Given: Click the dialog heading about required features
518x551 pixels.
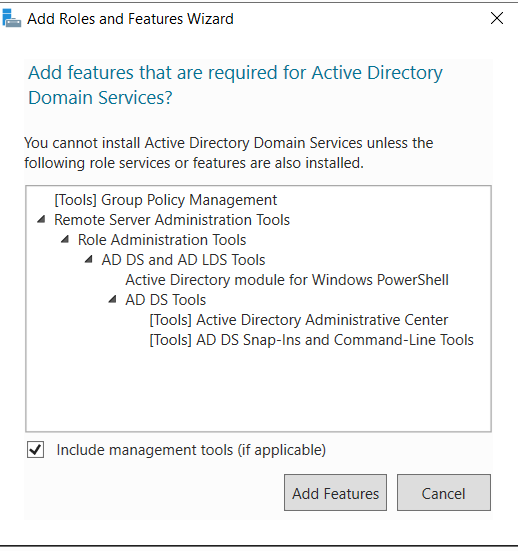Looking at the screenshot, I should [x=235, y=85].
